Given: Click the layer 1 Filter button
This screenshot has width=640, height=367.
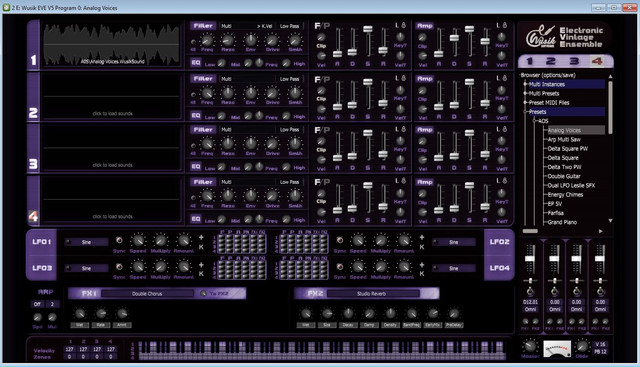Looking at the screenshot, I should coord(203,26).
